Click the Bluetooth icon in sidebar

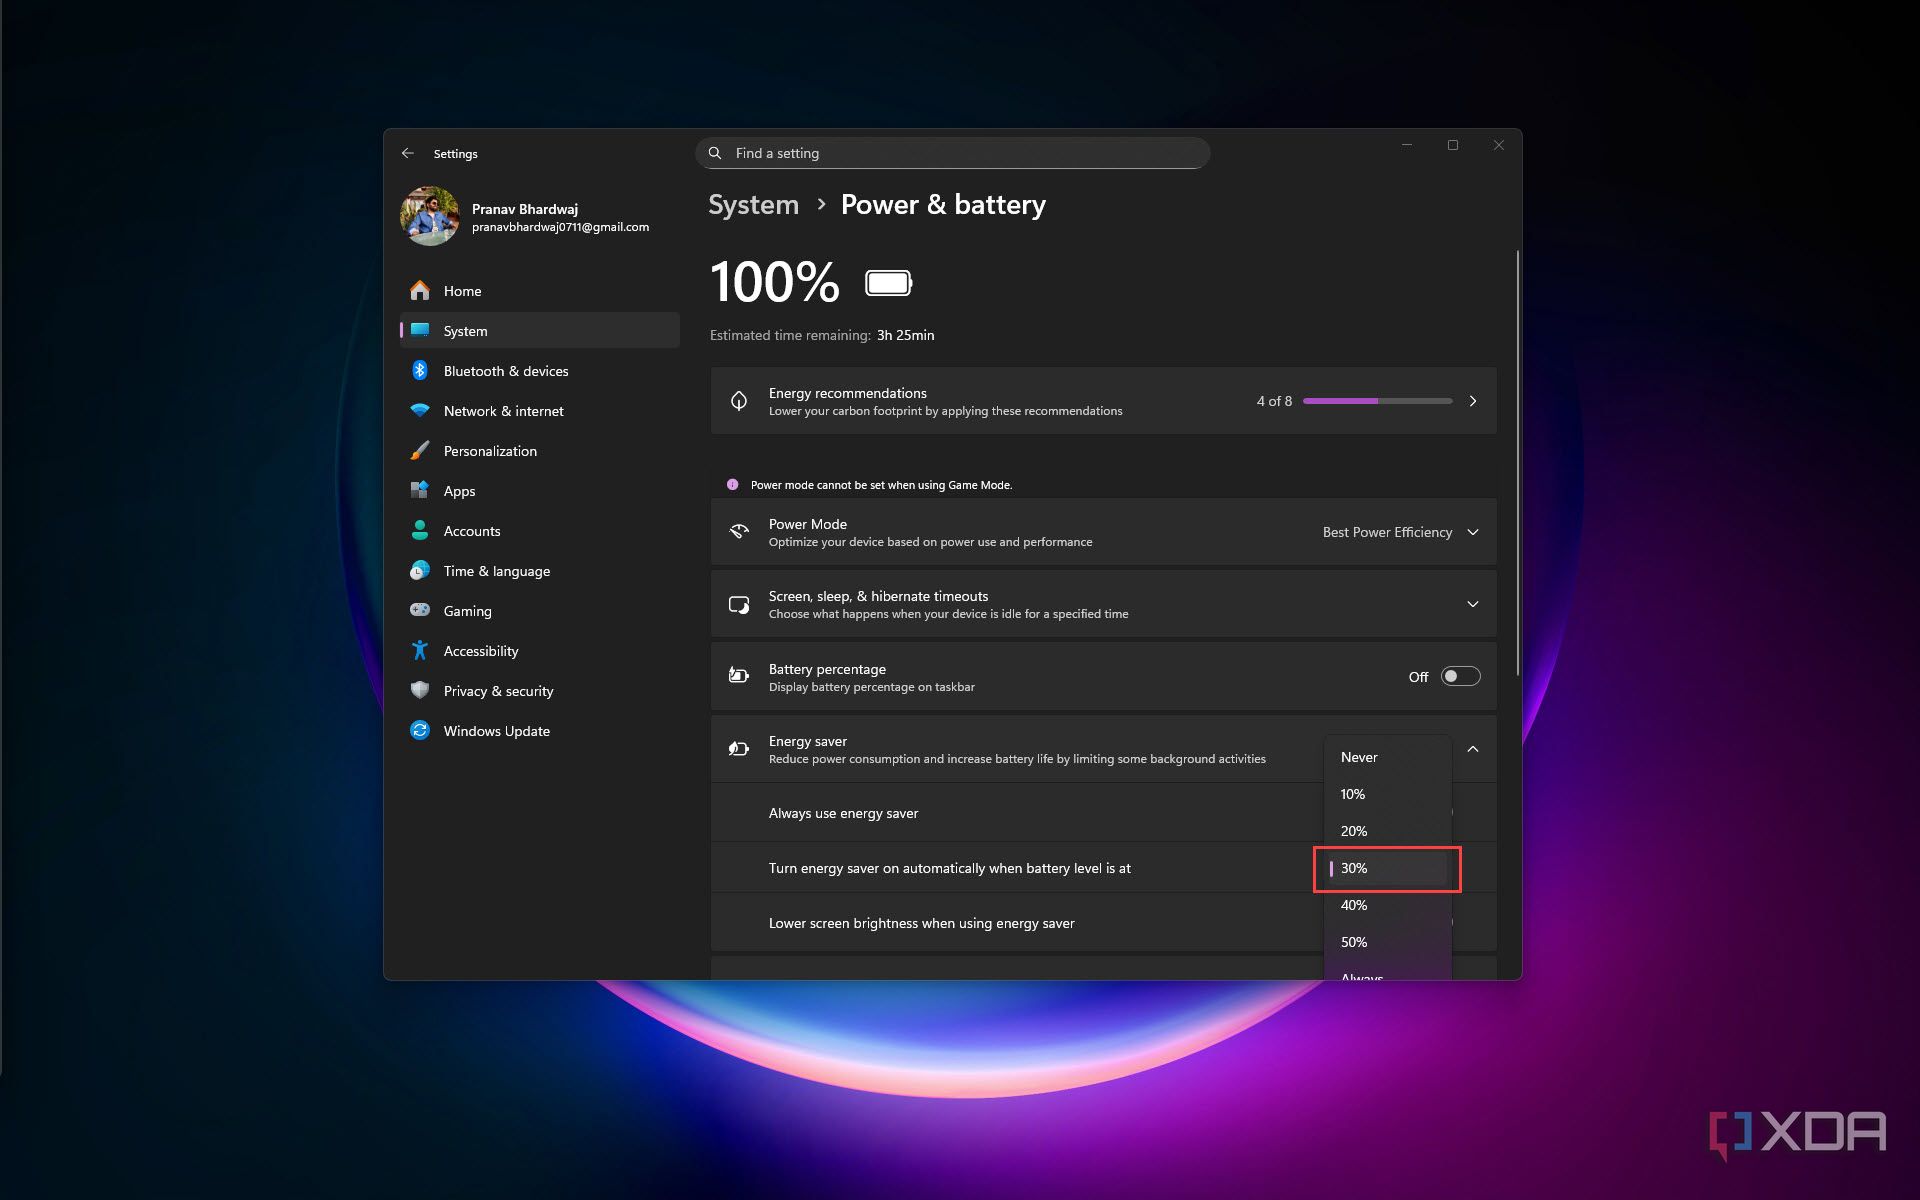420,371
